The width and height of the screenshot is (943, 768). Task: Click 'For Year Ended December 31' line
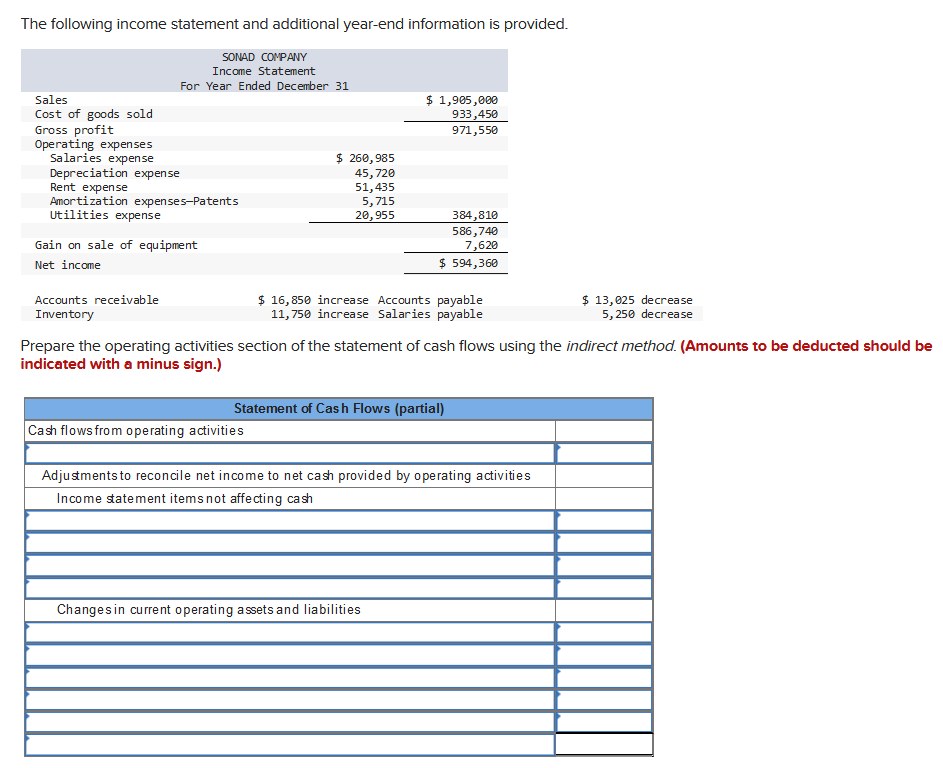265,86
